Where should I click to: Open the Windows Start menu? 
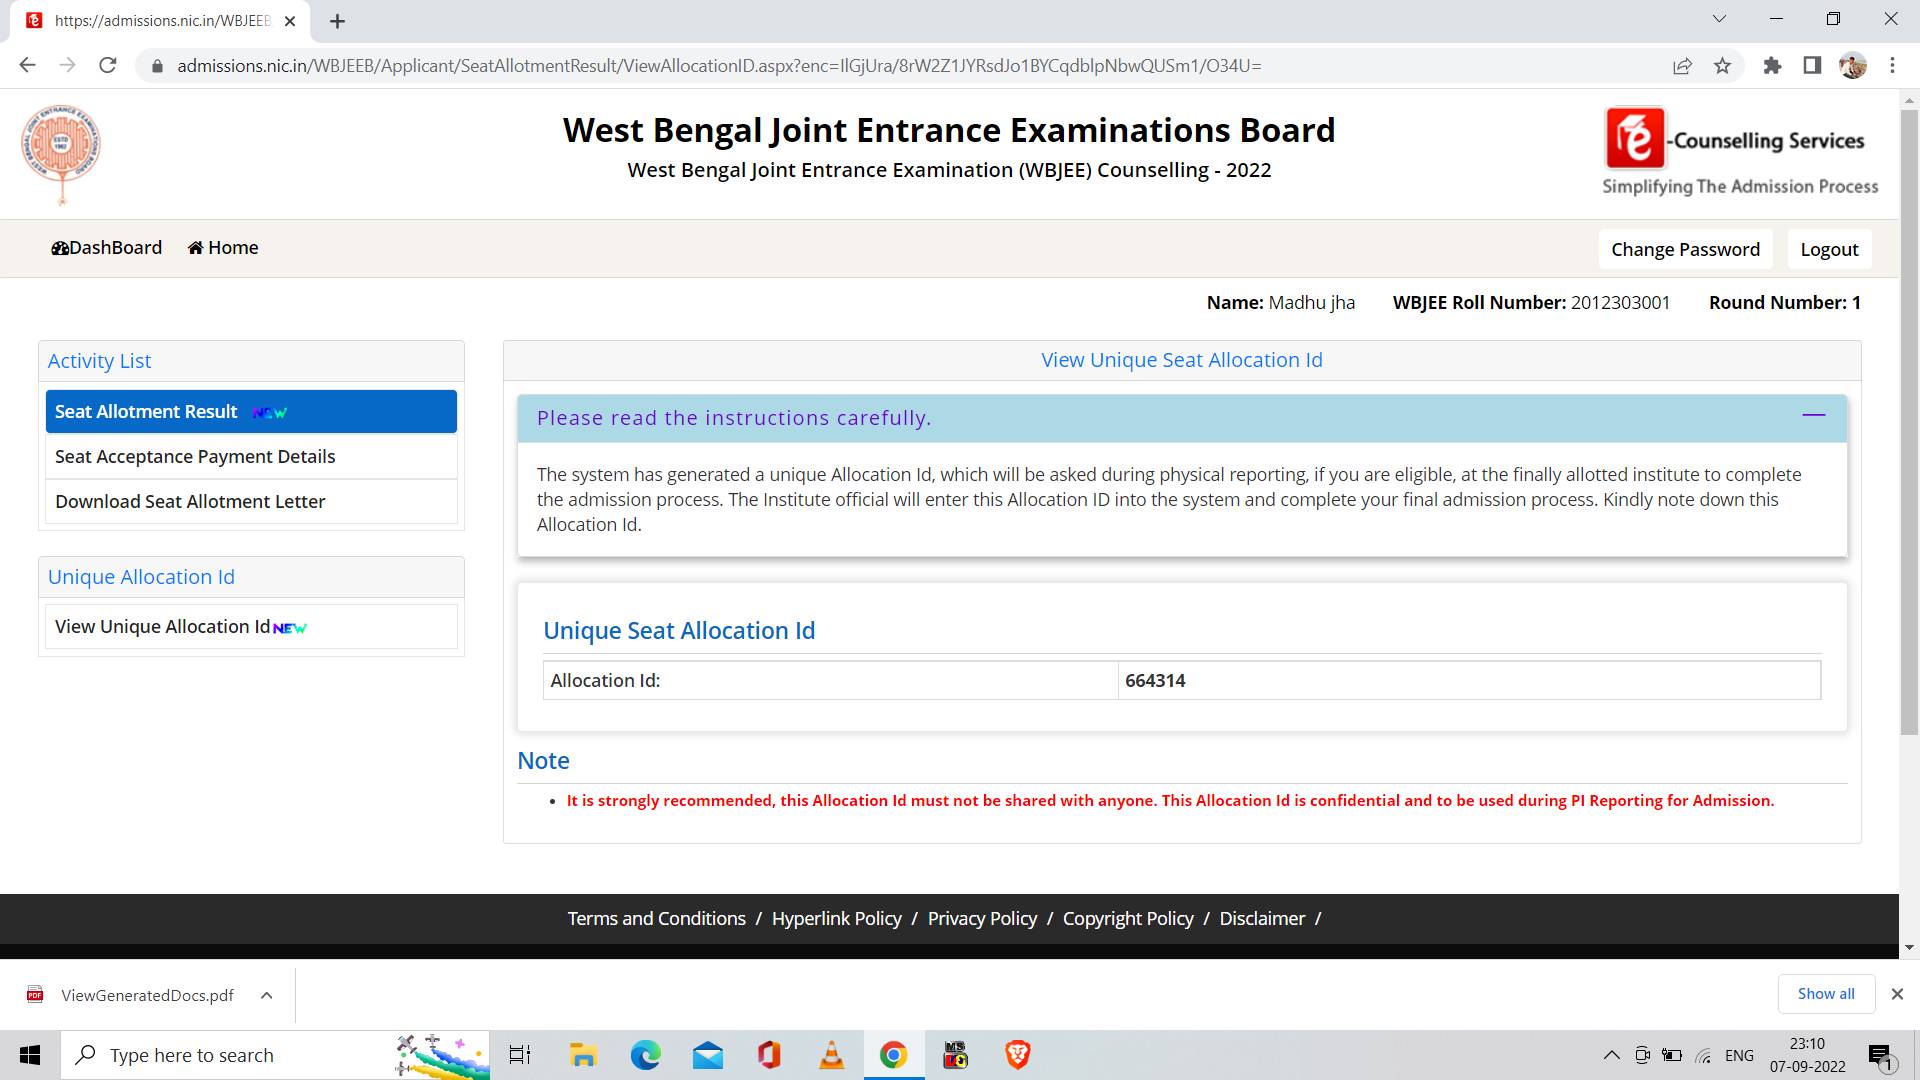(x=30, y=1055)
